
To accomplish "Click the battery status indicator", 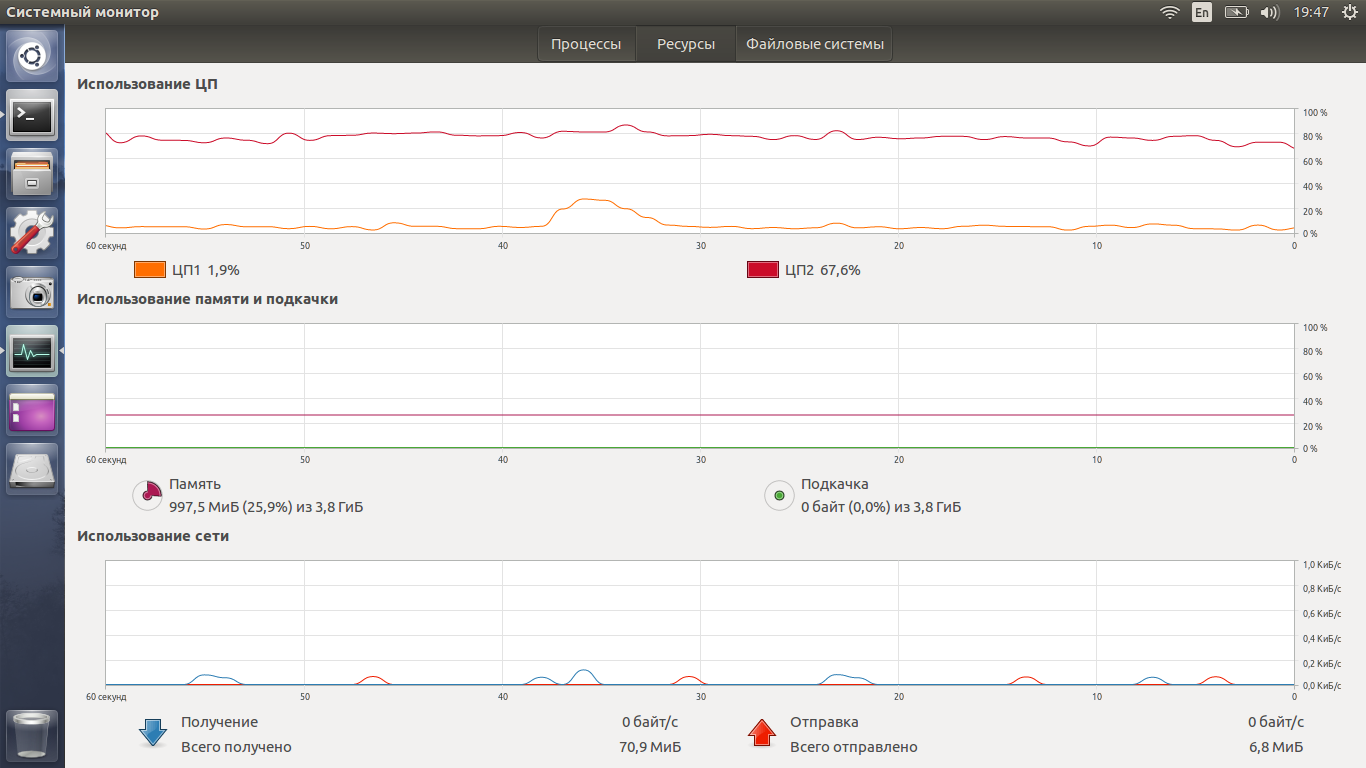I will tap(1237, 12).
